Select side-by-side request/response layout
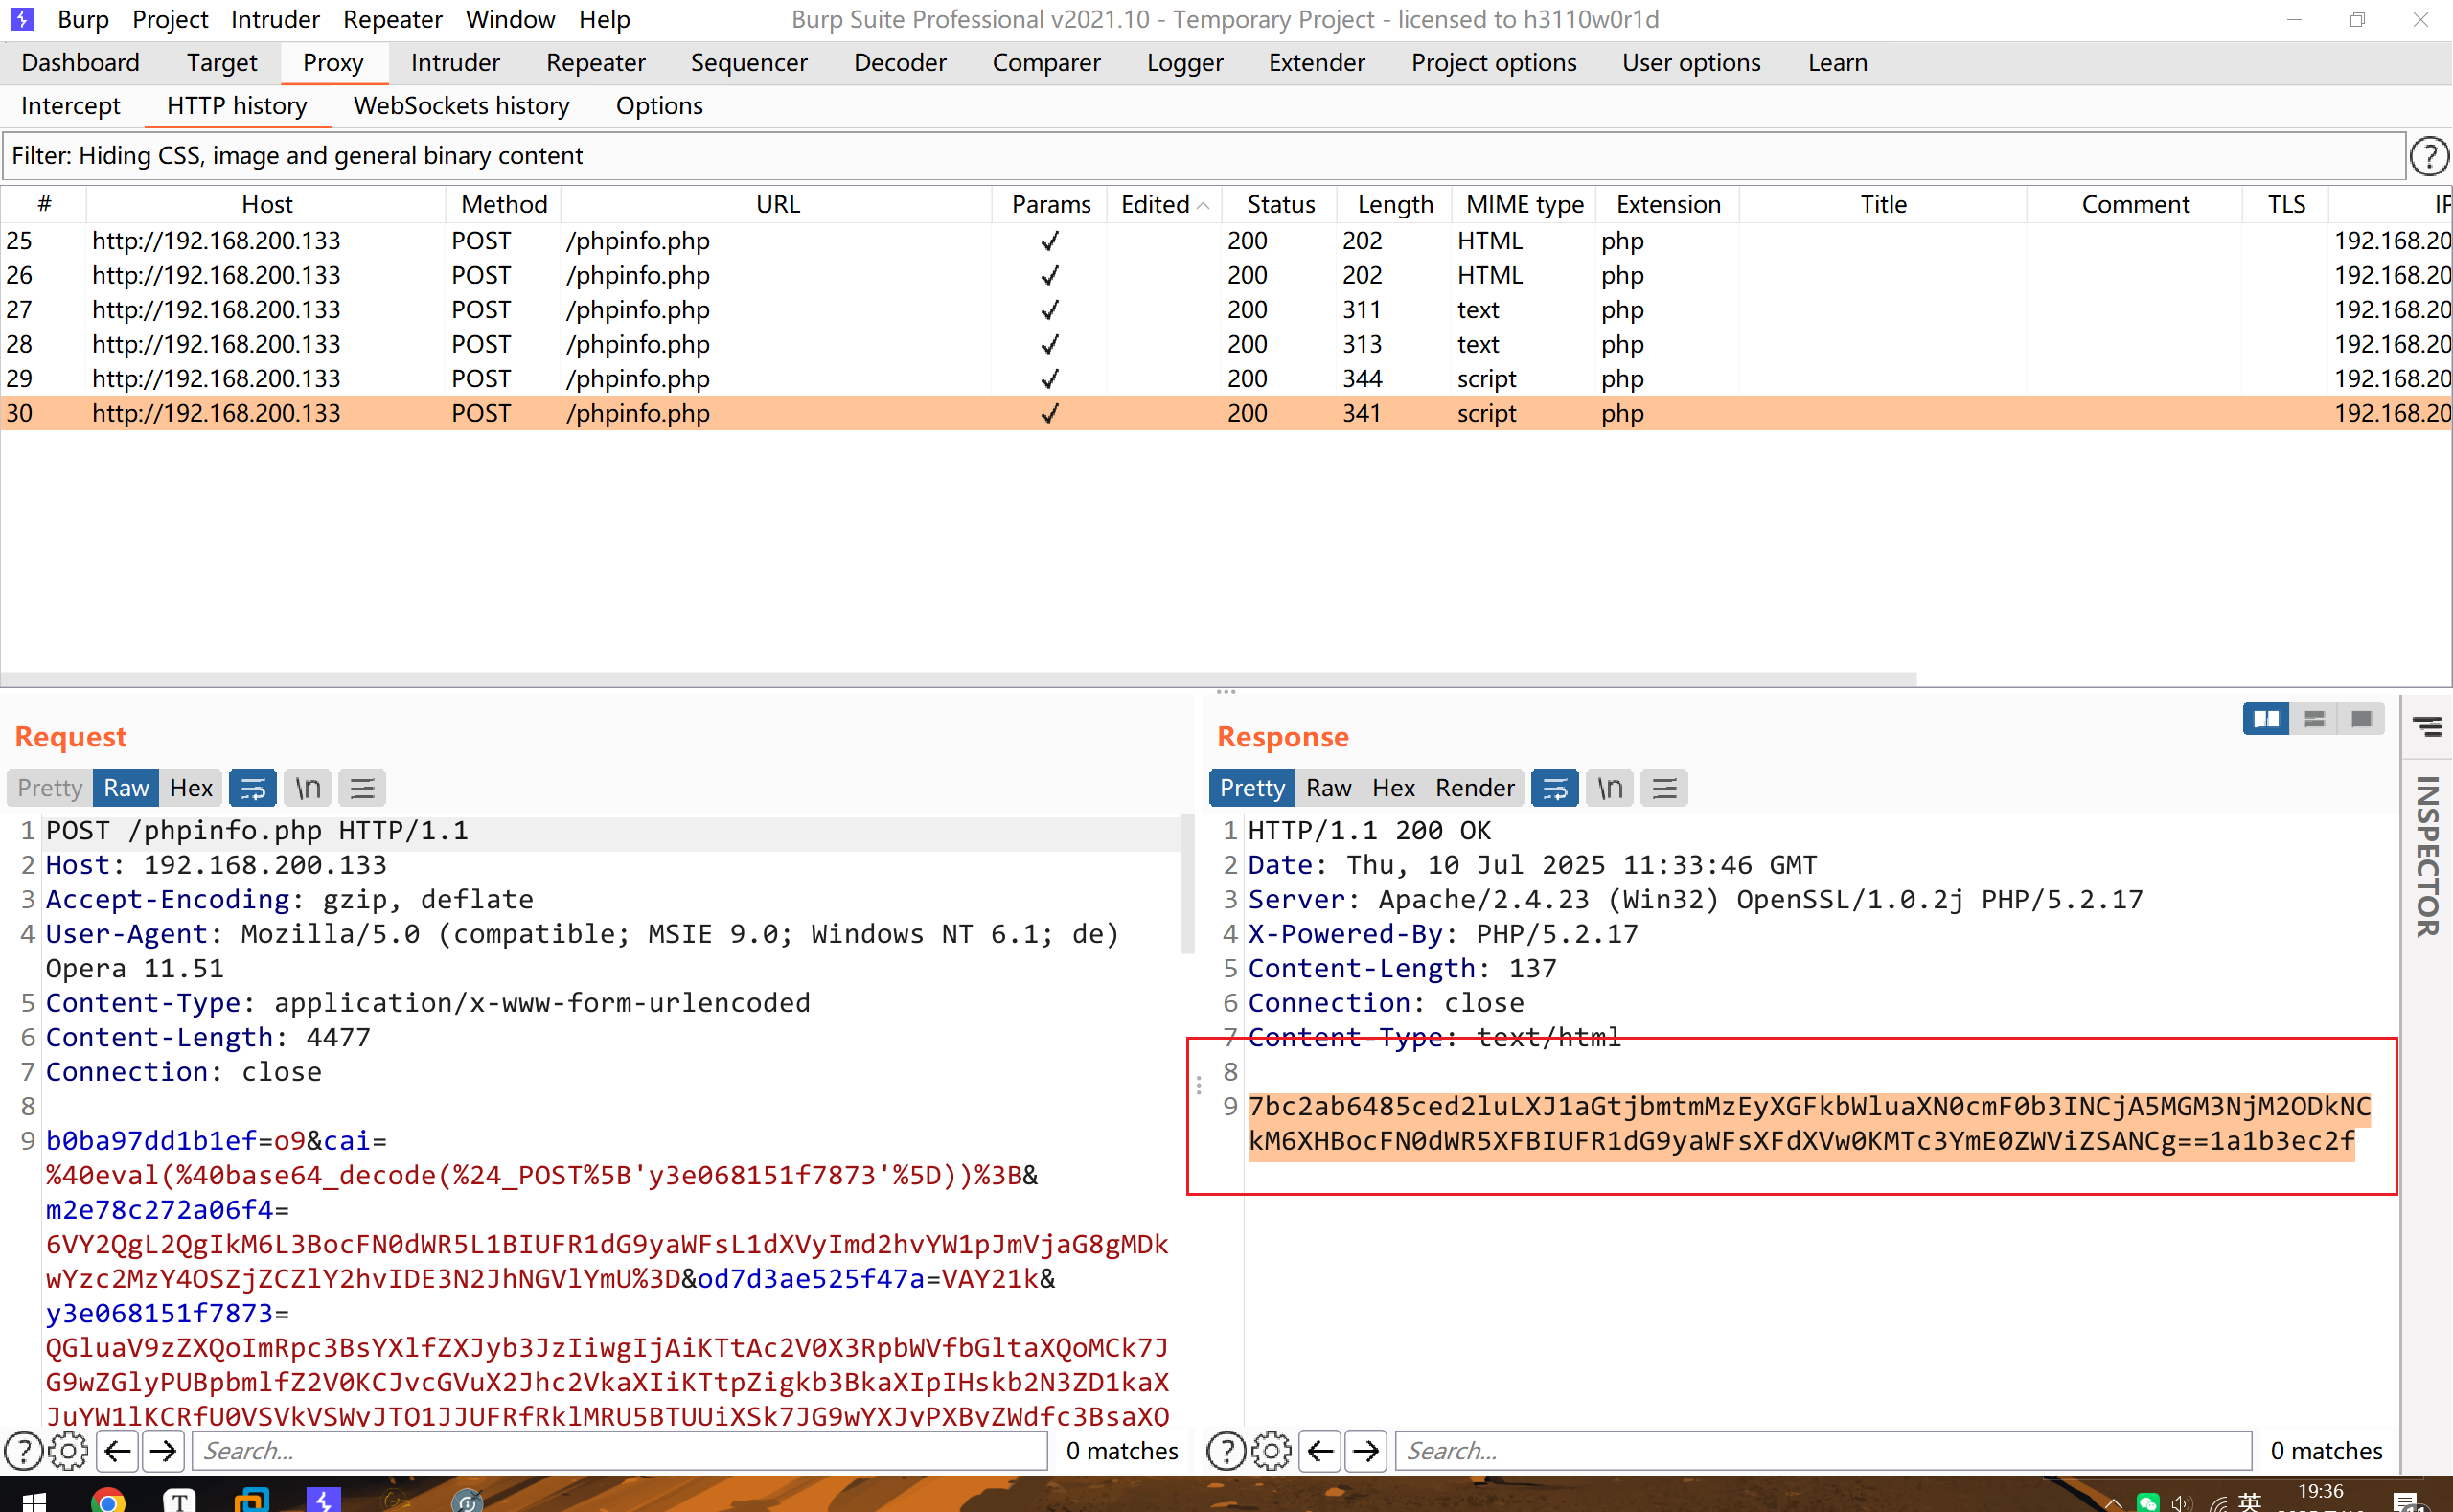 tap(2266, 719)
